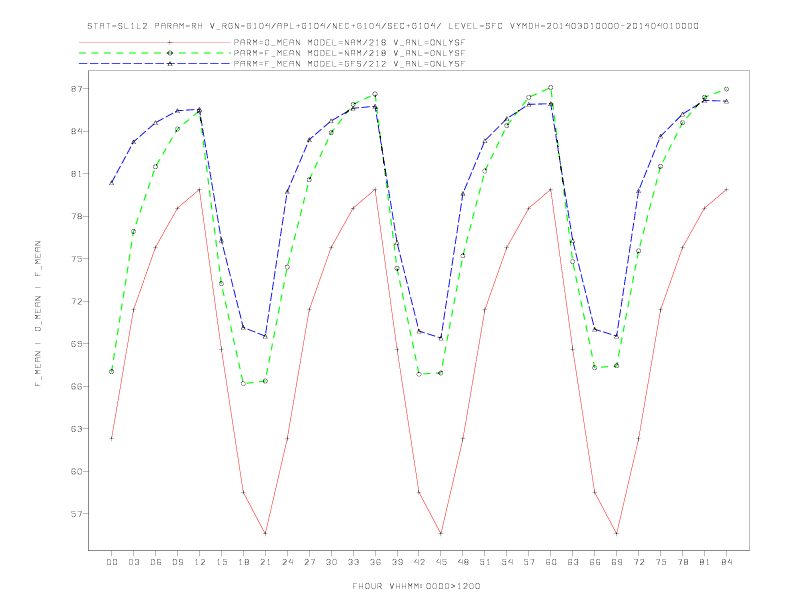Screen dimensions: 792x612
Task: Click the x-axis tick label 78
Action: point(683,562)
